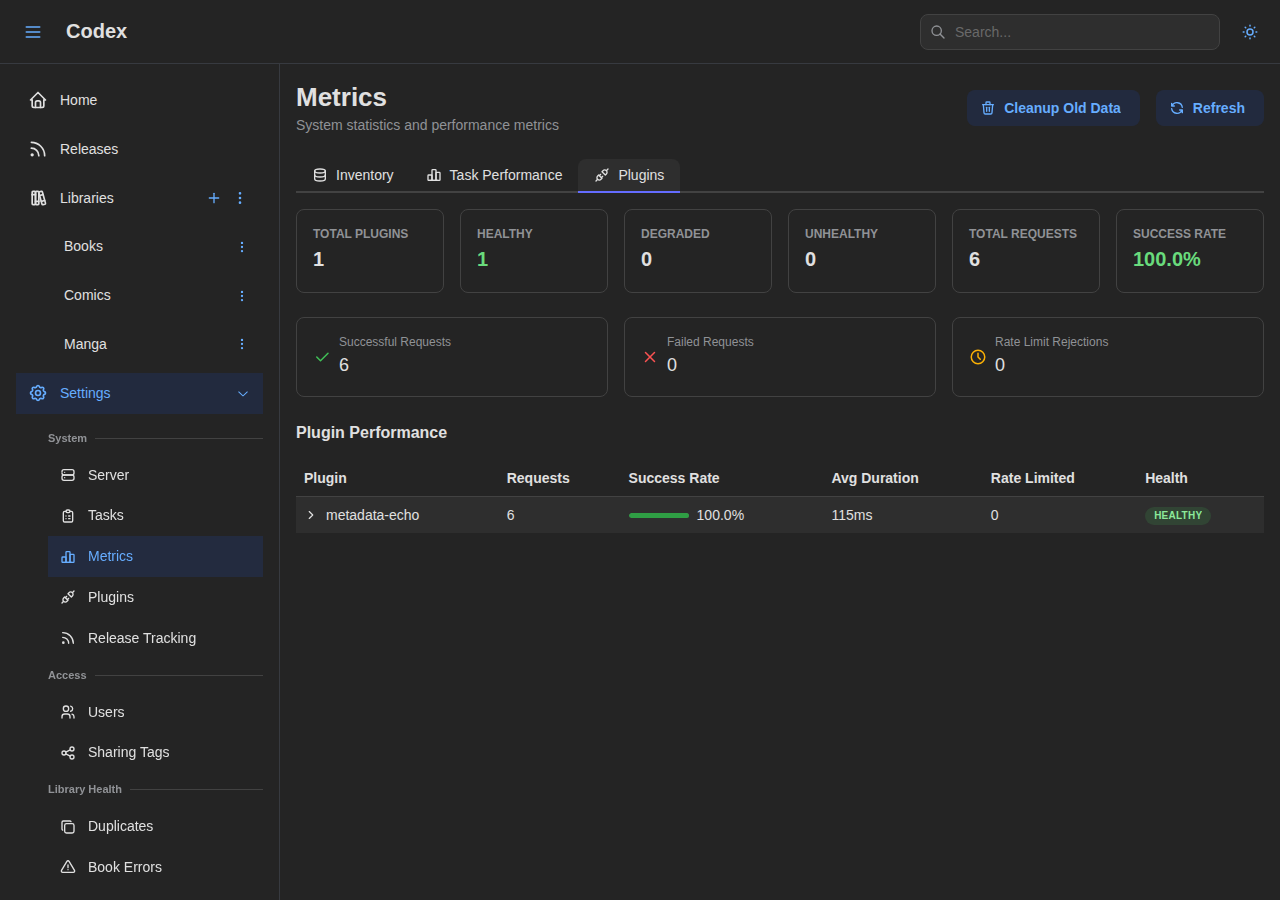Click the Avg Duration column header
This screenshot has width=1280, height=900.
(x=875, y=478)
